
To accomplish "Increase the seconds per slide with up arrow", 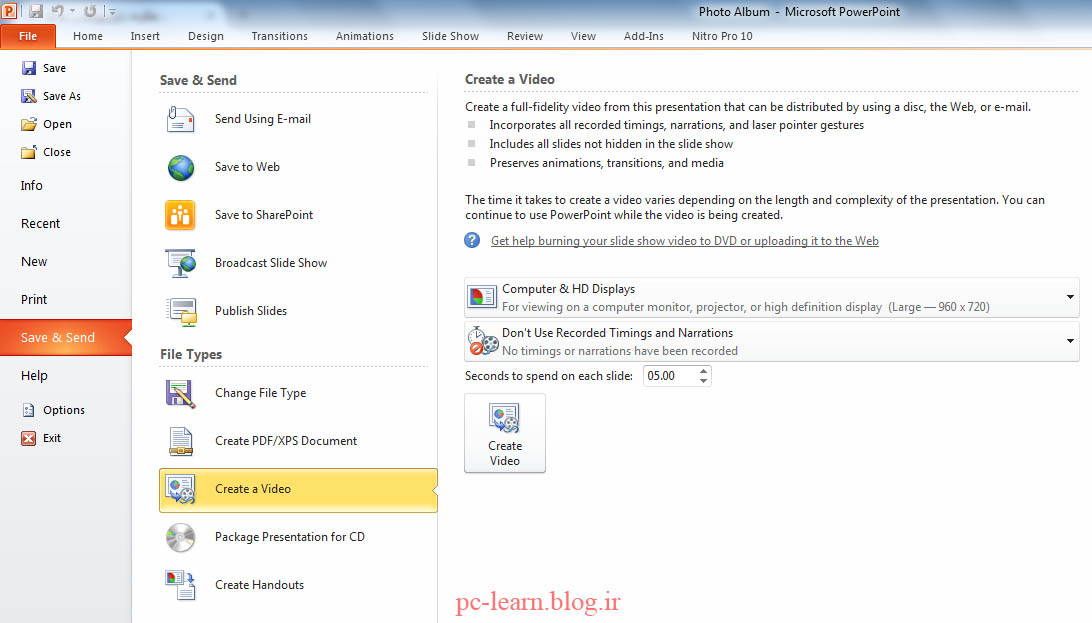I will tap(704, 371).
